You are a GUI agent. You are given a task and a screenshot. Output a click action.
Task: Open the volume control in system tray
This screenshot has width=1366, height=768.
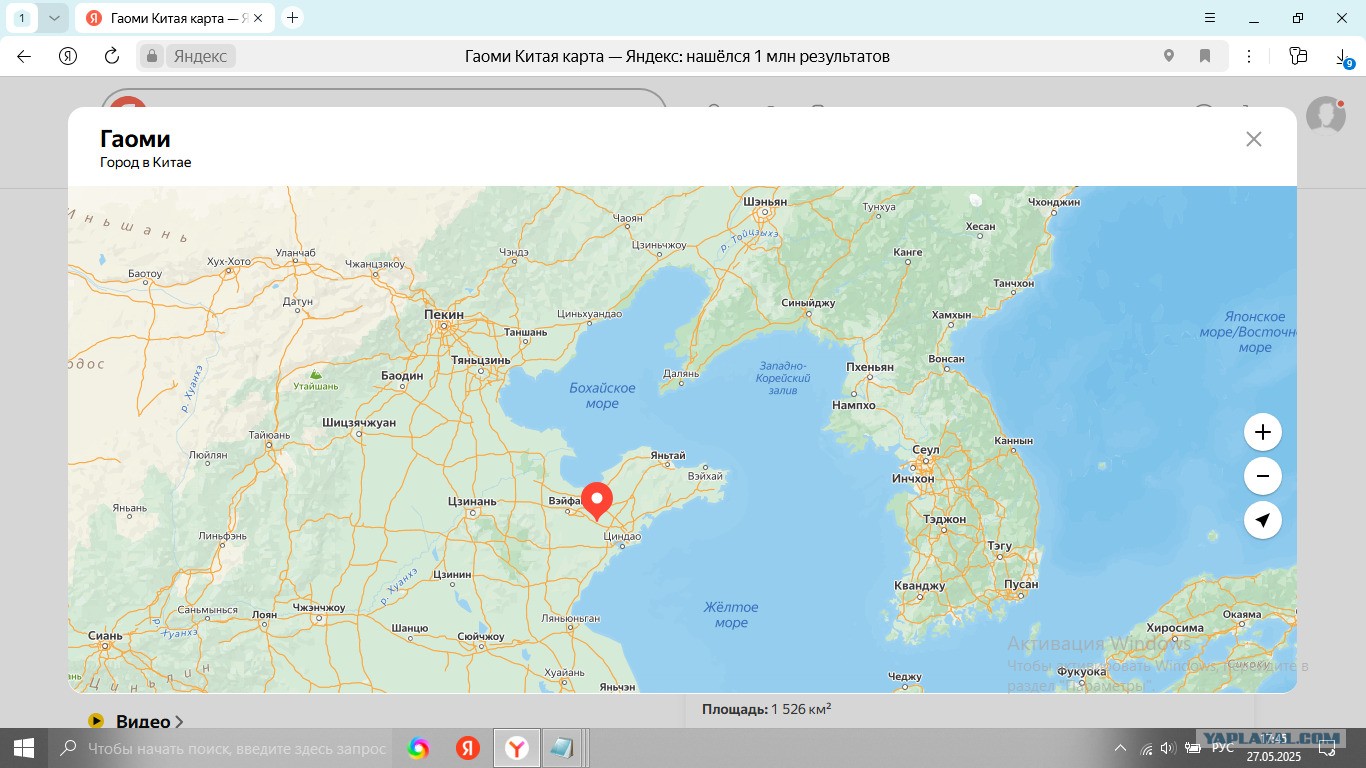1168,748
